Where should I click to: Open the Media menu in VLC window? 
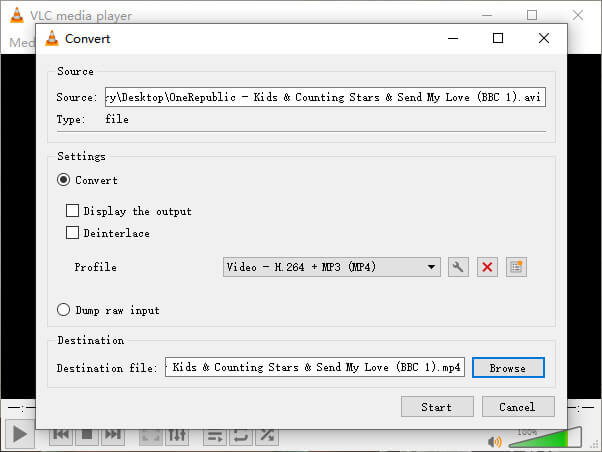(x=22, y=42)
